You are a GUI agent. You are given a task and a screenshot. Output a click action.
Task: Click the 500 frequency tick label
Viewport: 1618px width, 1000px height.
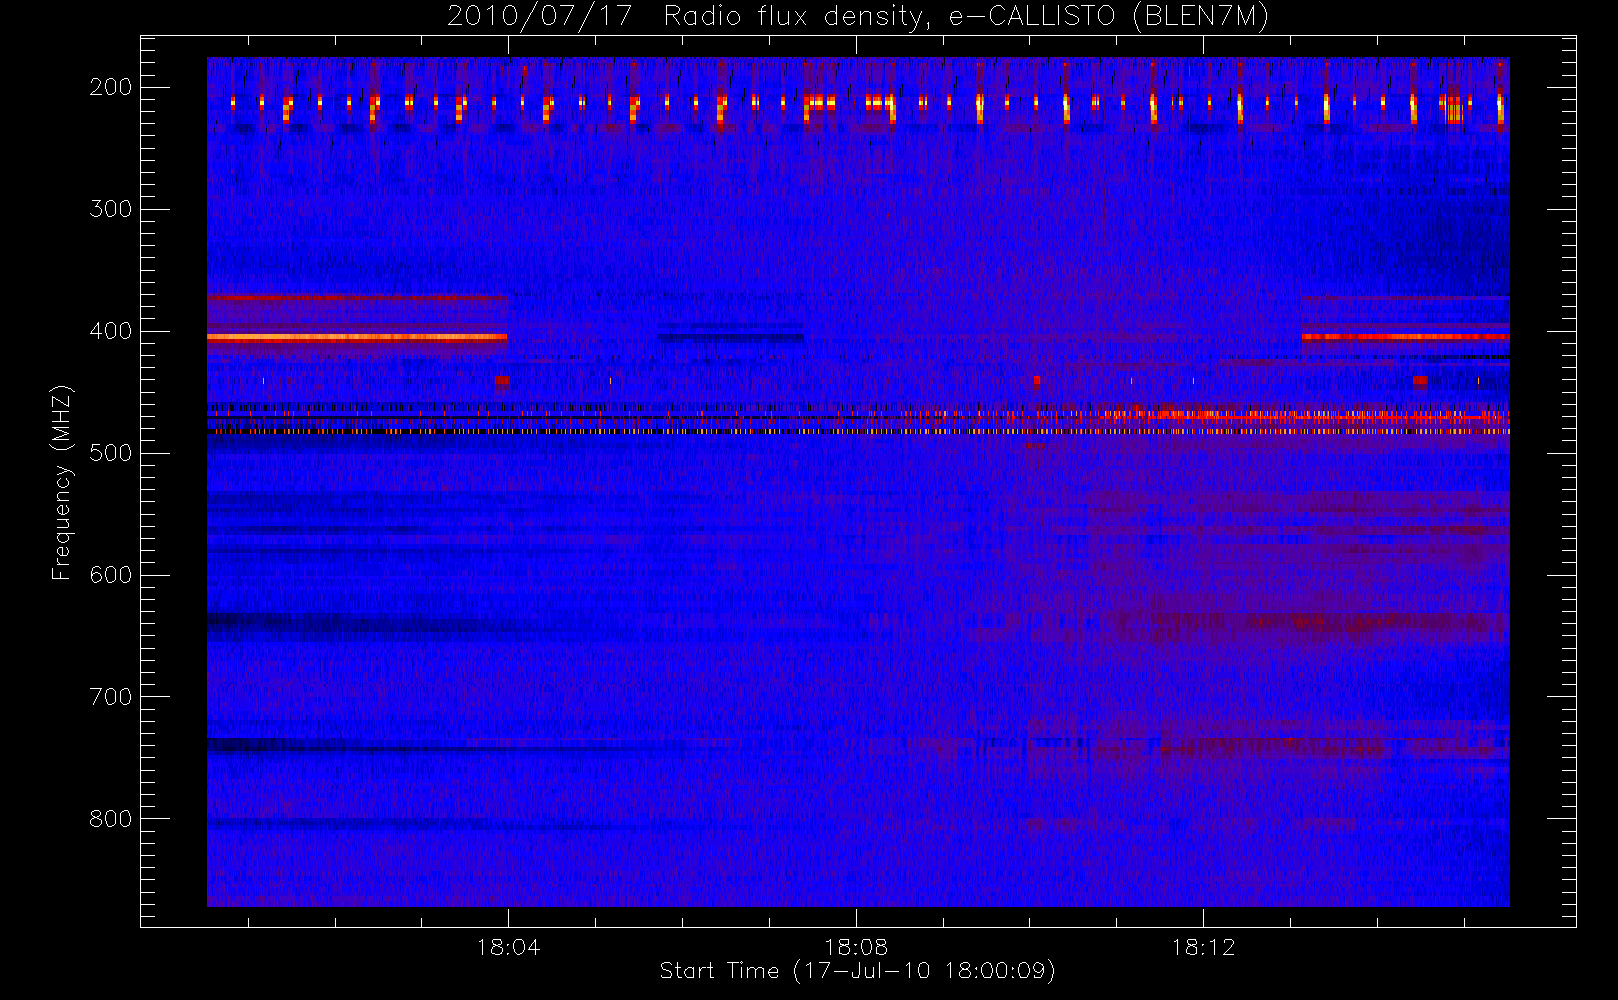(111, 453)
